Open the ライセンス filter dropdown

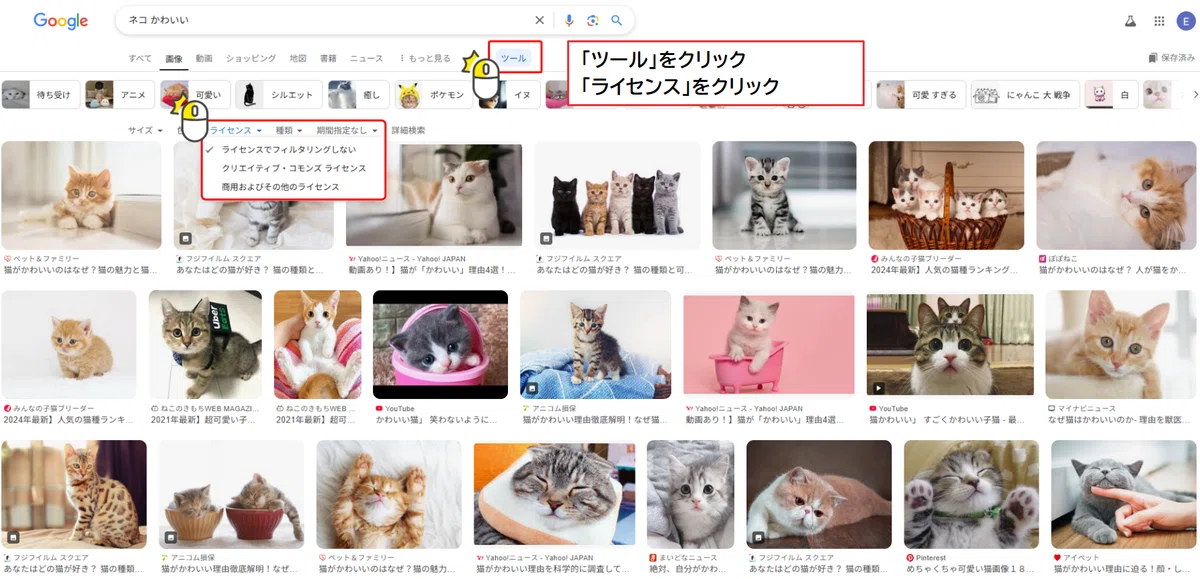tap(236, 130)
